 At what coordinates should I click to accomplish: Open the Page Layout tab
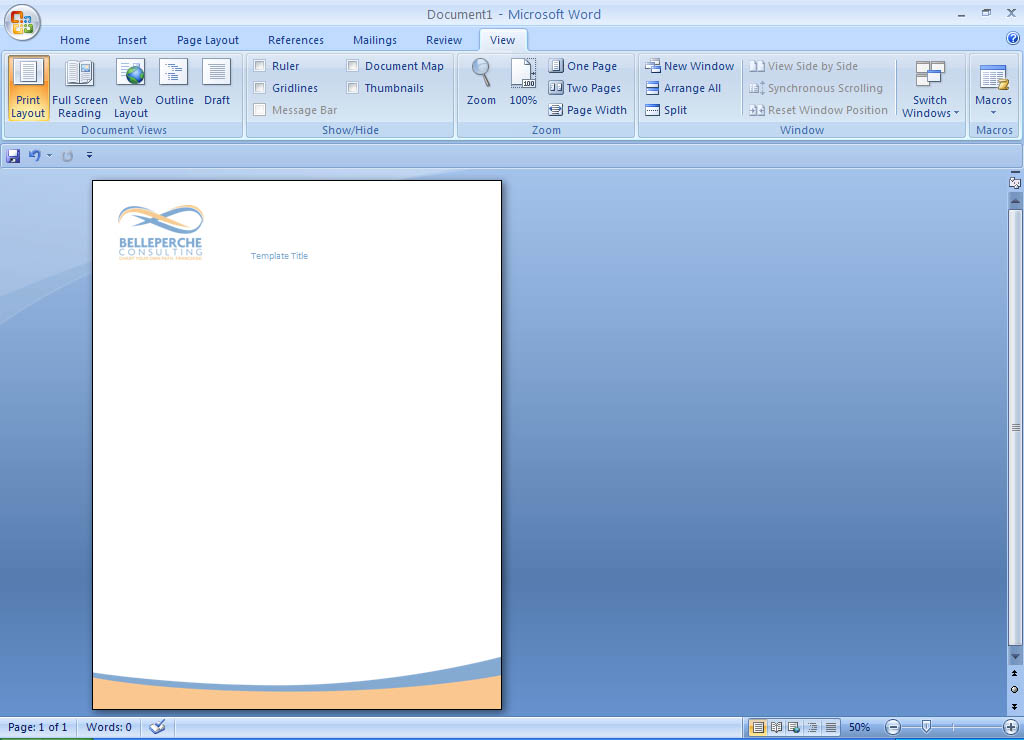pos(208,40)
